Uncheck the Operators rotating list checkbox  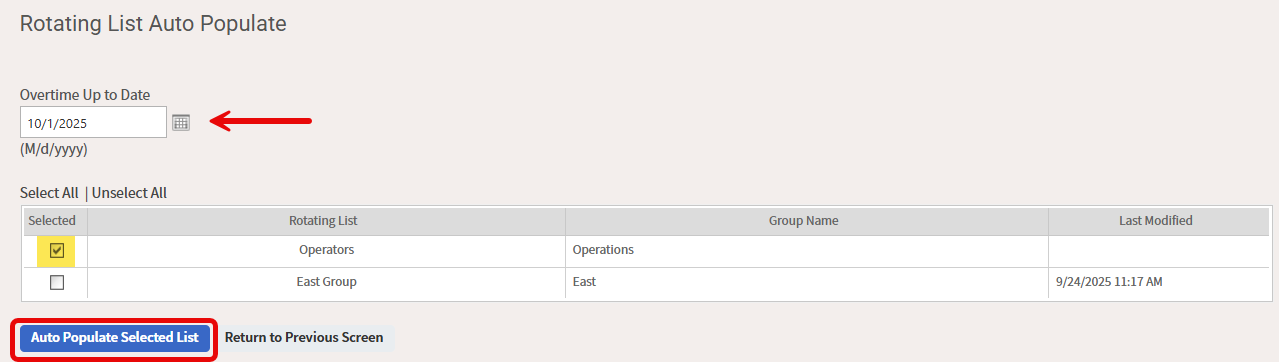coord(57,251)
